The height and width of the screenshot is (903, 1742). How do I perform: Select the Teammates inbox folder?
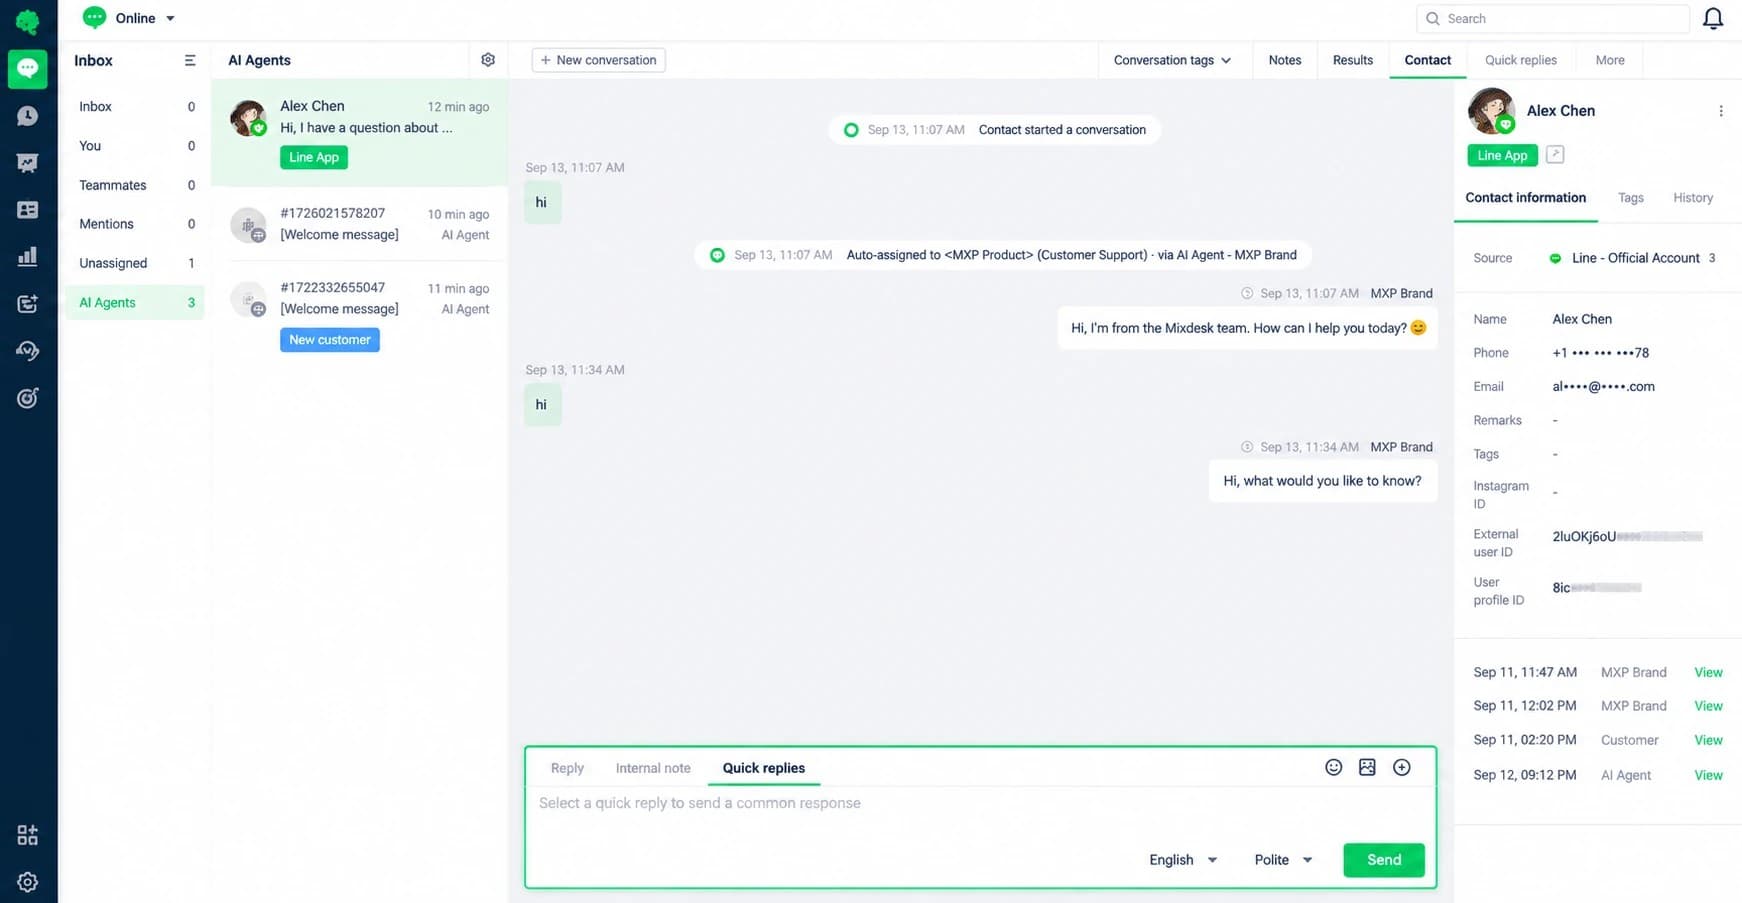click(135, 185)
